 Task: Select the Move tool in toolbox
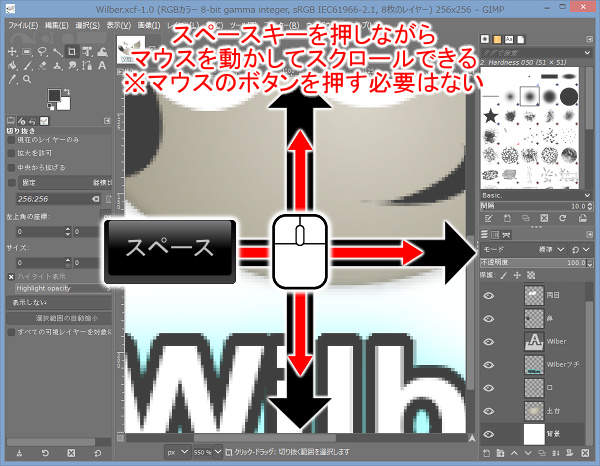click(x=11, y=51)
